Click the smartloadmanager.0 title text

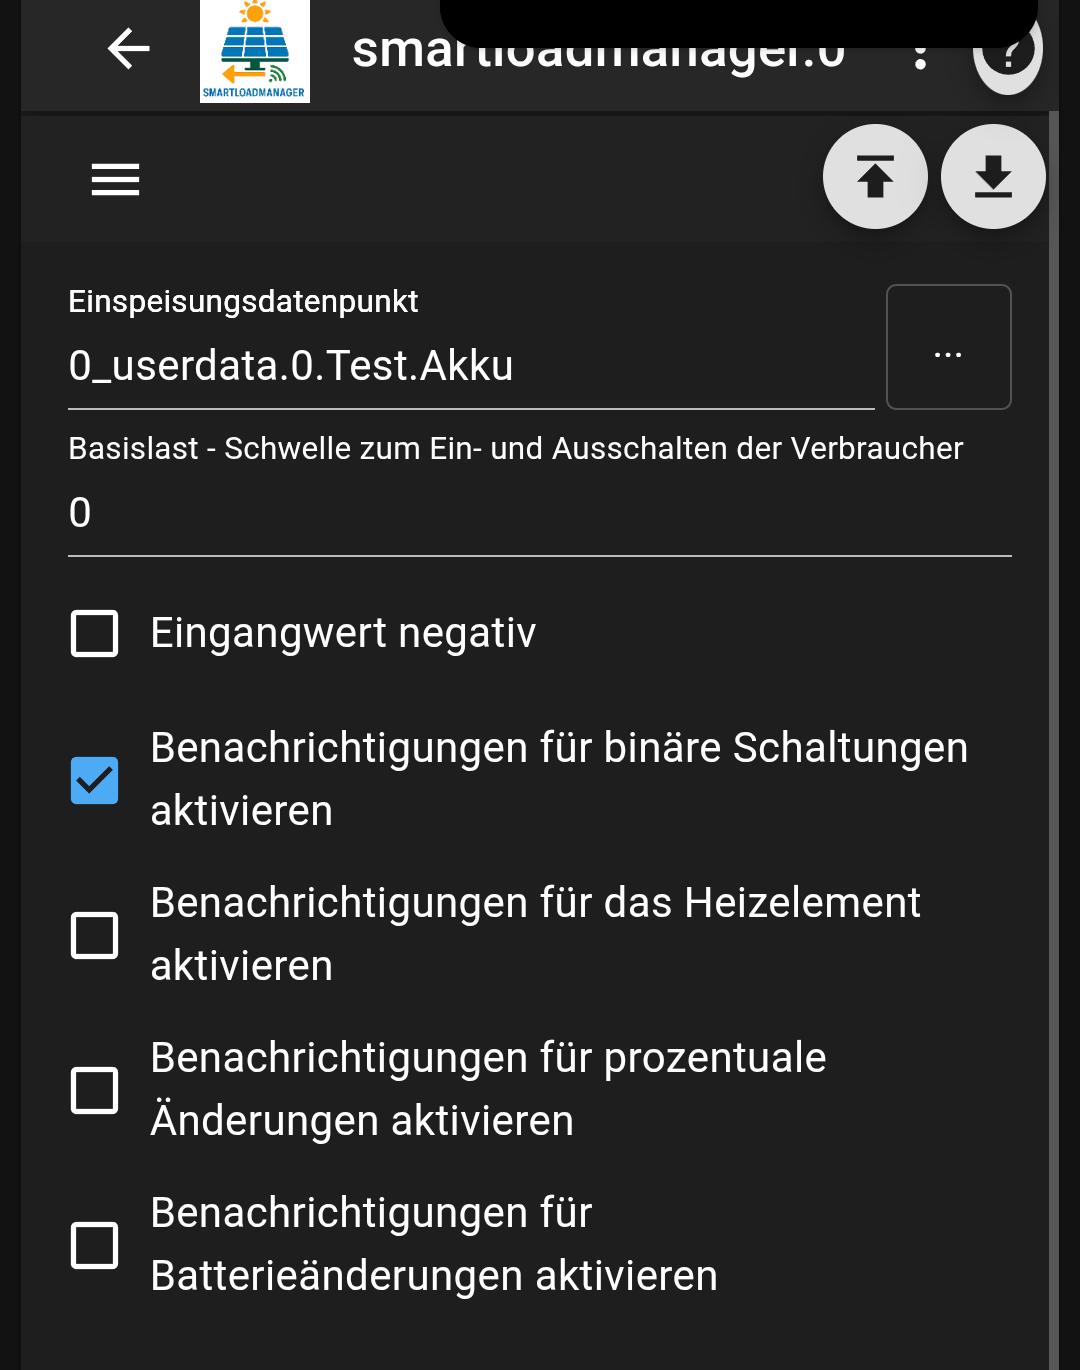point(598,52)
